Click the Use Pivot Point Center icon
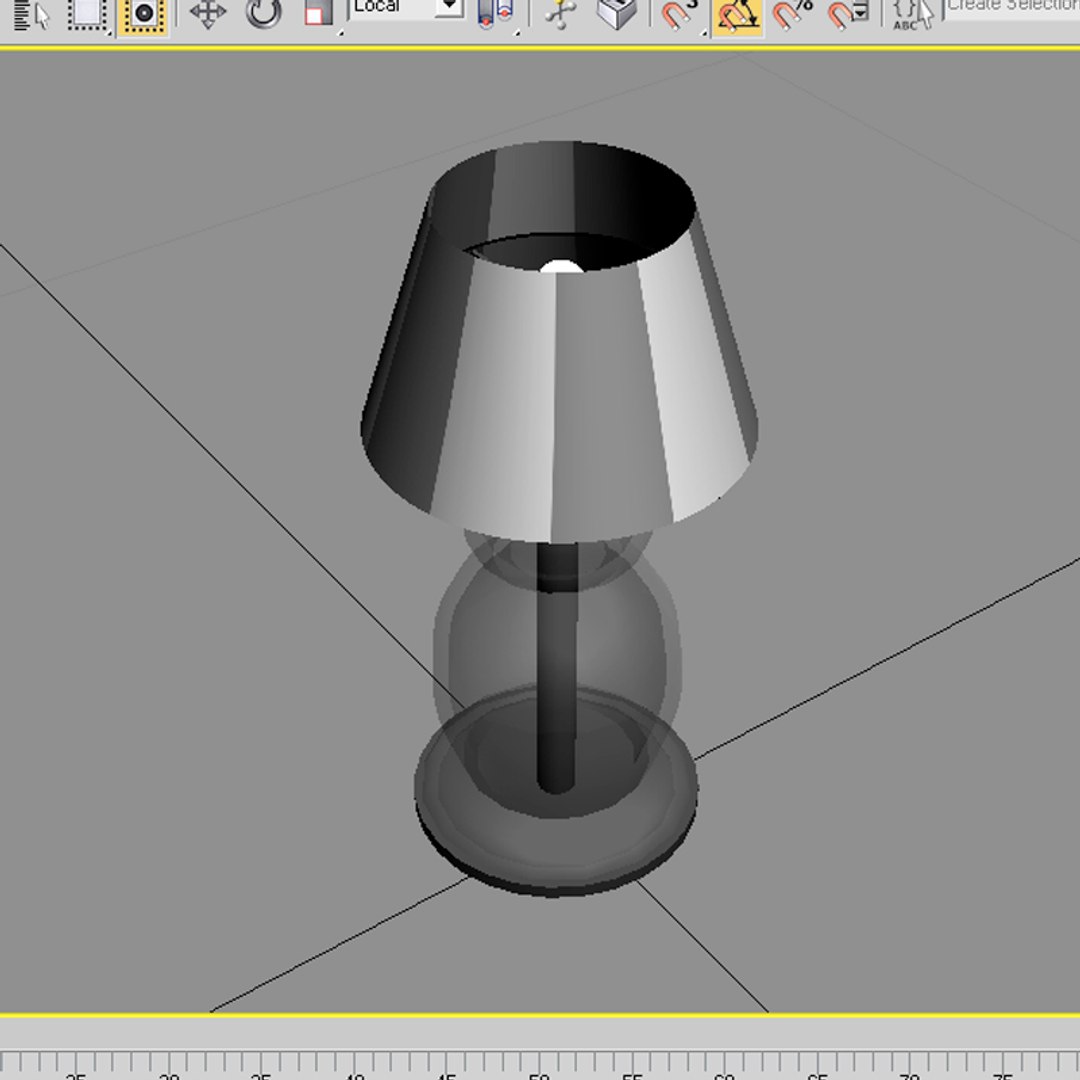The height and width of the screenshot is (1080, 1080). (495, 14)
